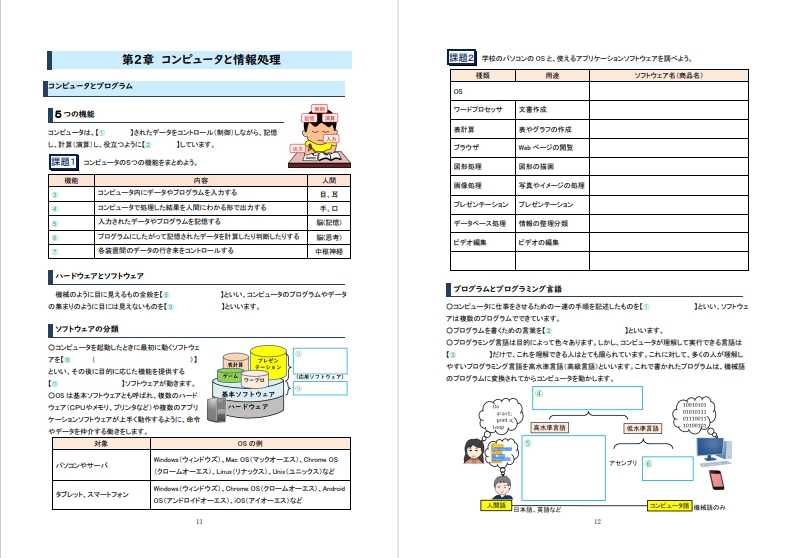Image resolution: width=794 pixels, height=558 pixels.
Task: Click the 制御 label on boy's head
Action: [319, 109]
